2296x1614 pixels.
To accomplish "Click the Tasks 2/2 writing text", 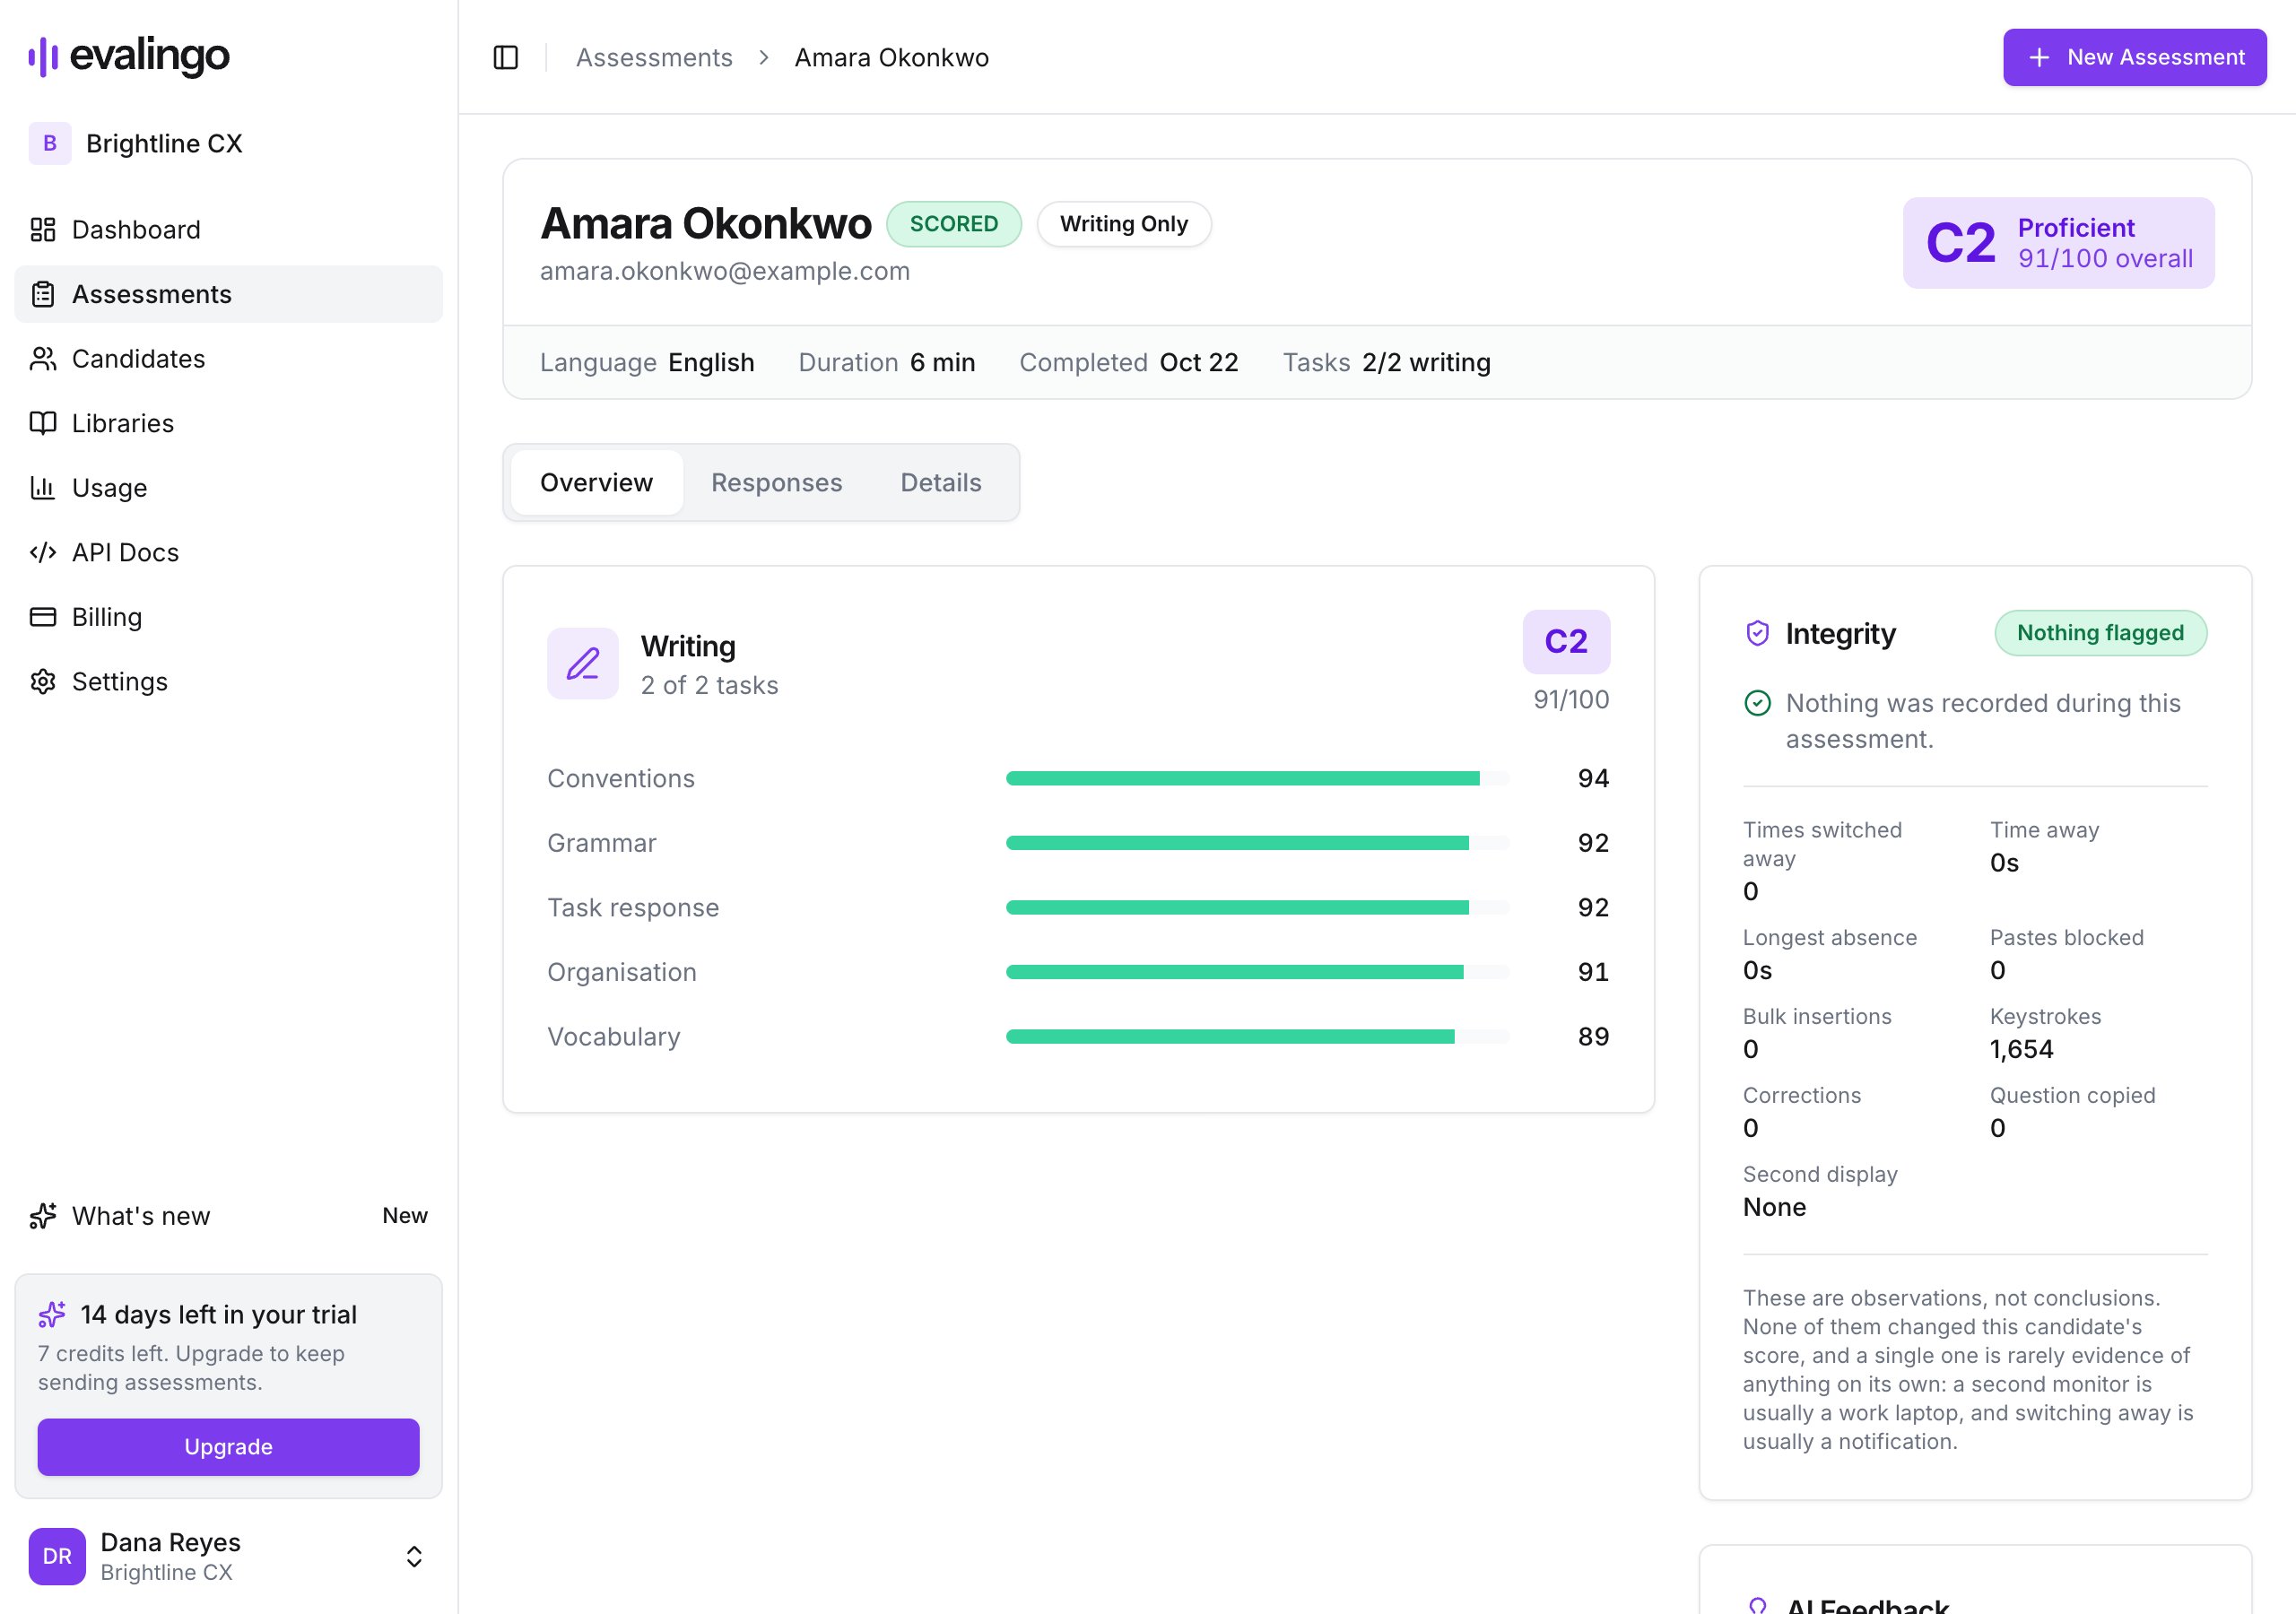I will 1386,362.
